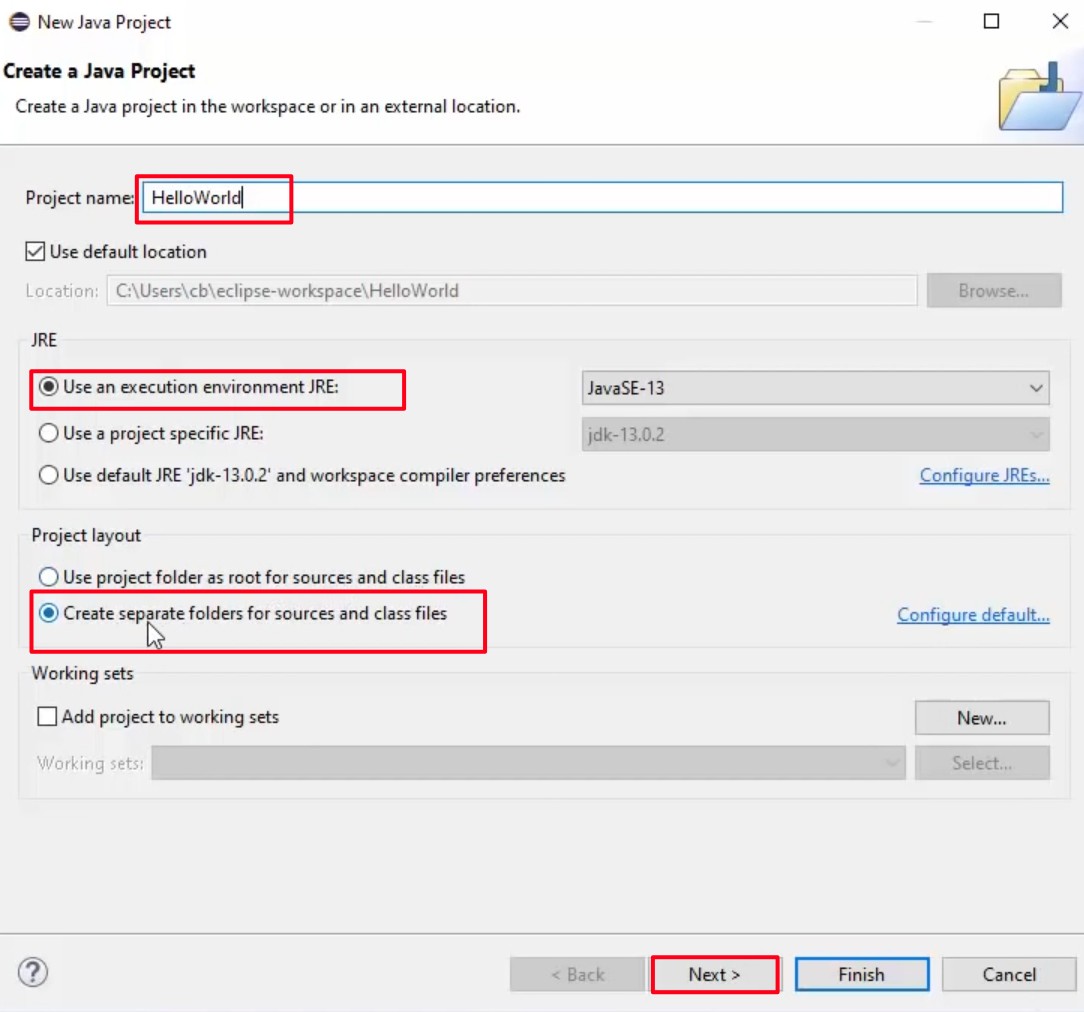Click inside the Project name text field
Screen dimensions: 1084x1012
[x=500, y=197]
